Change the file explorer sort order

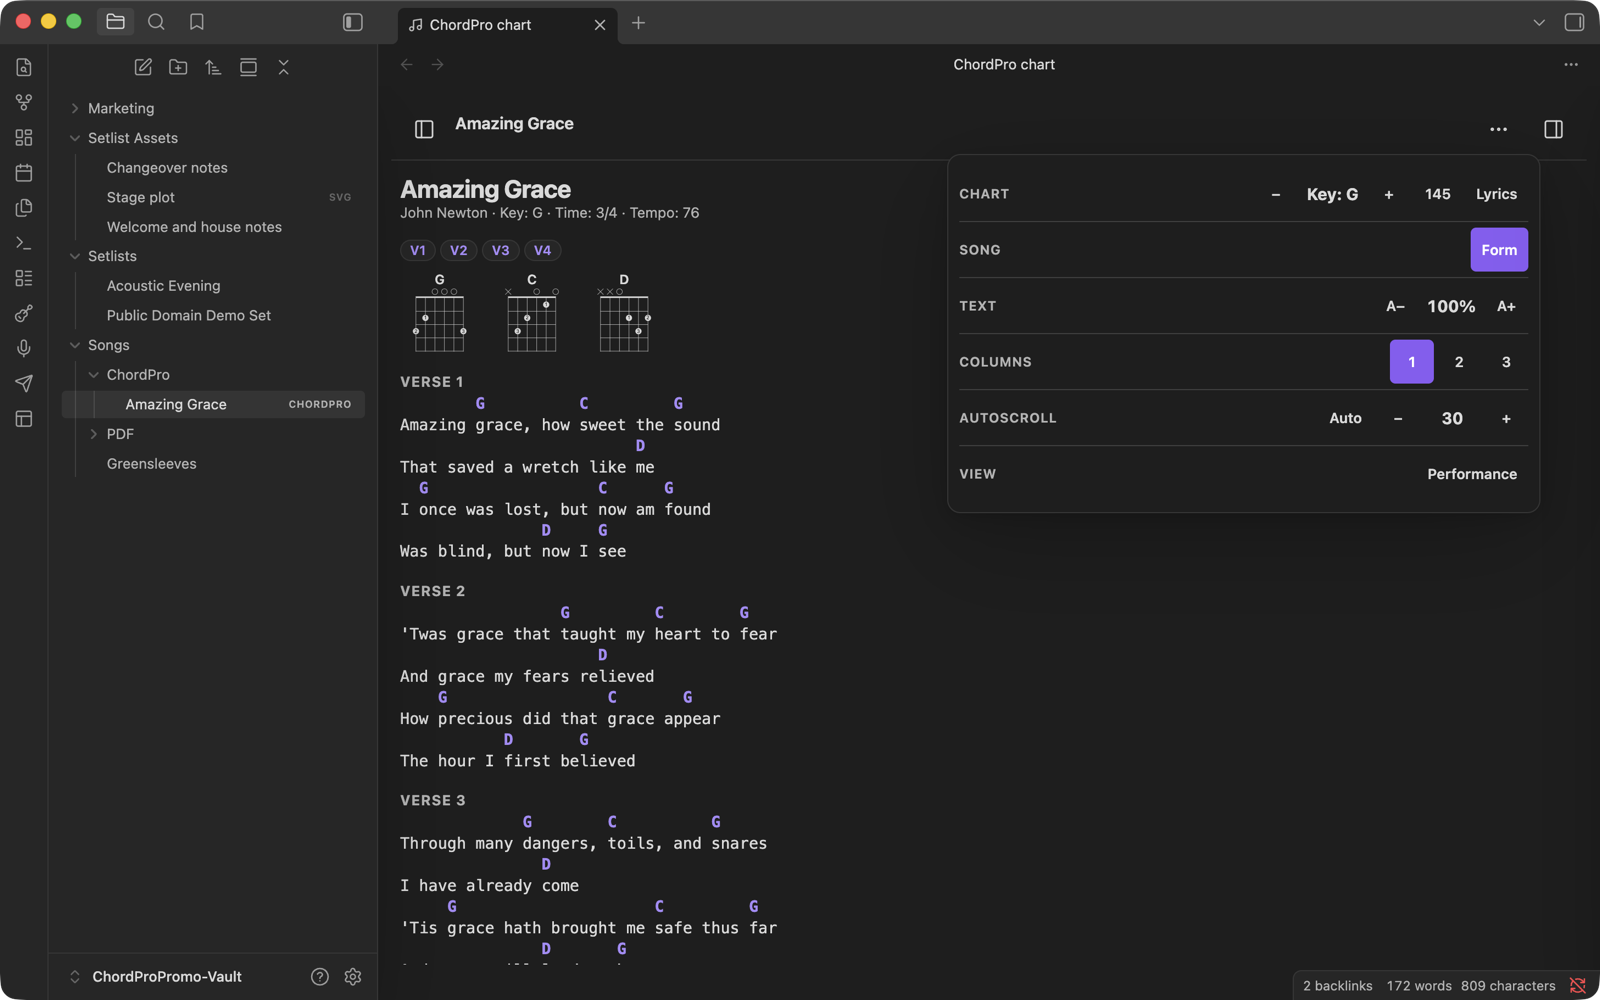pyautogui.click(x=213, y=67)
